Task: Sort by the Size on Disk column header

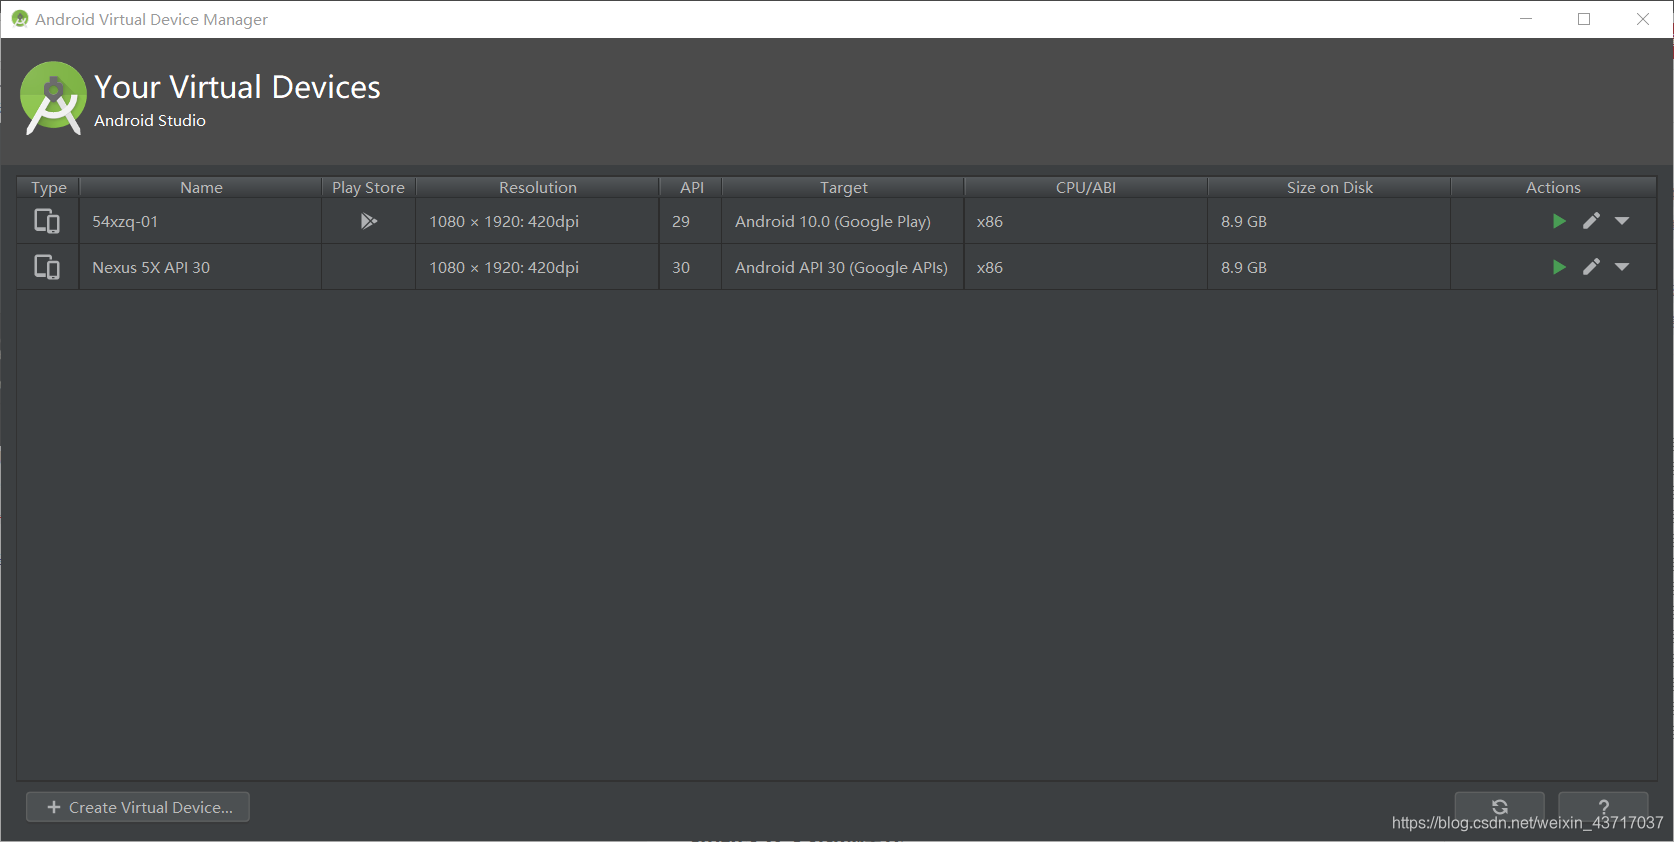Action: click(x=1329, y=187)
